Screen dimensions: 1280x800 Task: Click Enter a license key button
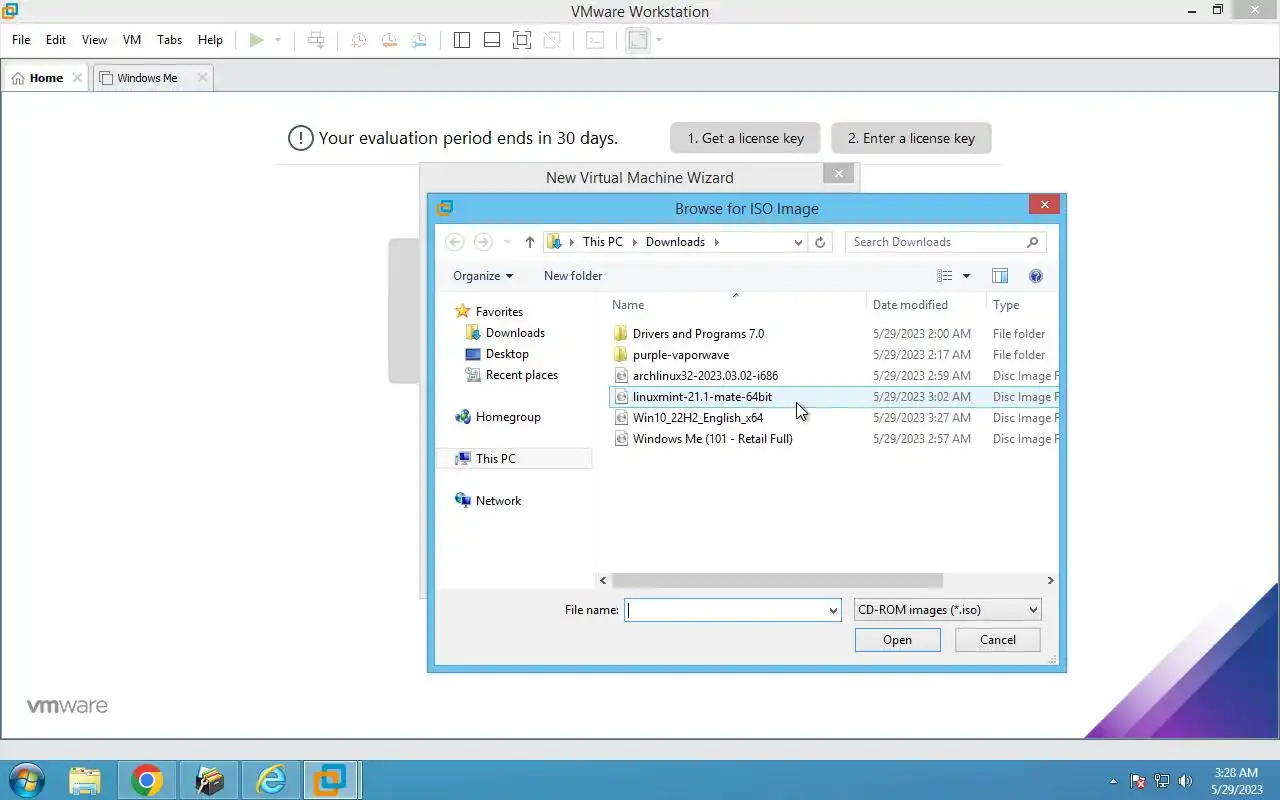(911, 138)
